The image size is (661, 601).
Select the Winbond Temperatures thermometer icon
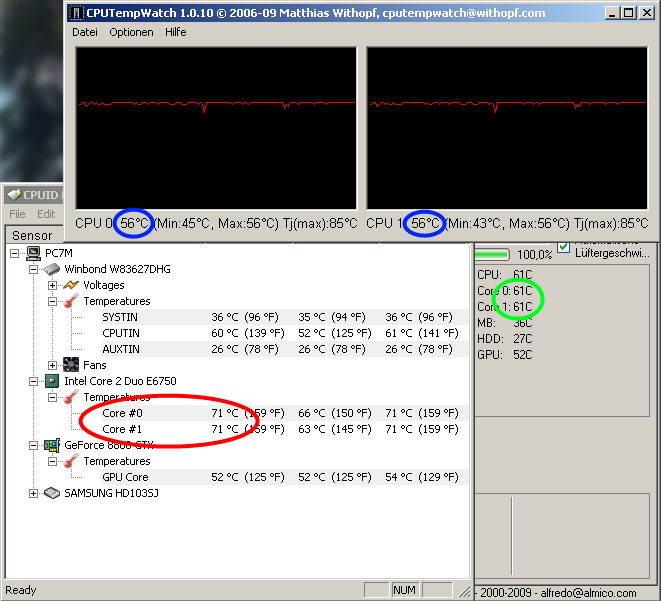pos(71,301)
